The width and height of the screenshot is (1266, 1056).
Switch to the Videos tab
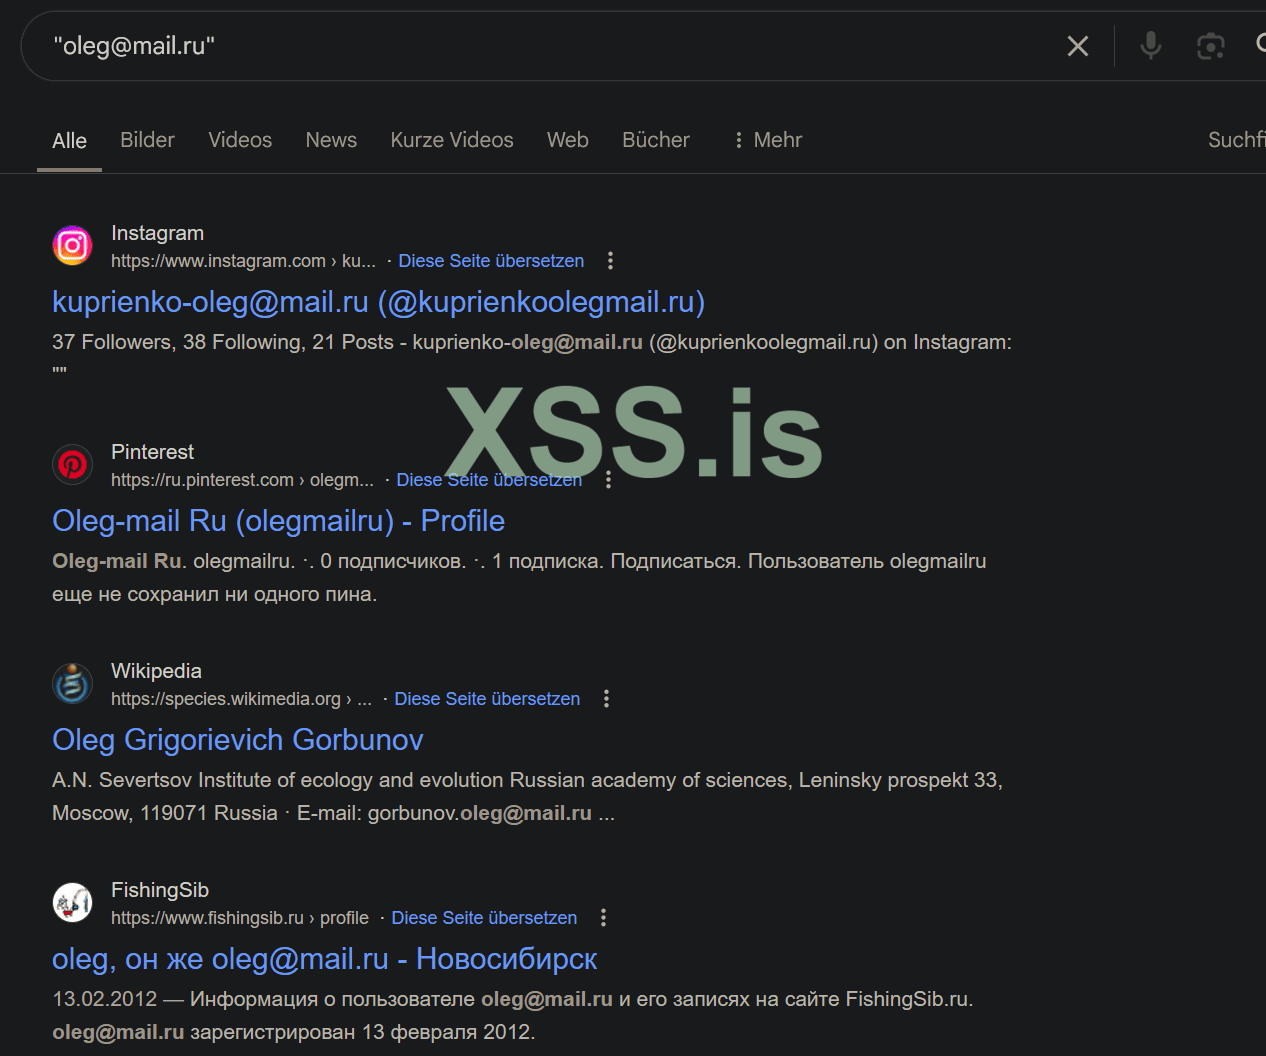pos(240,140)
